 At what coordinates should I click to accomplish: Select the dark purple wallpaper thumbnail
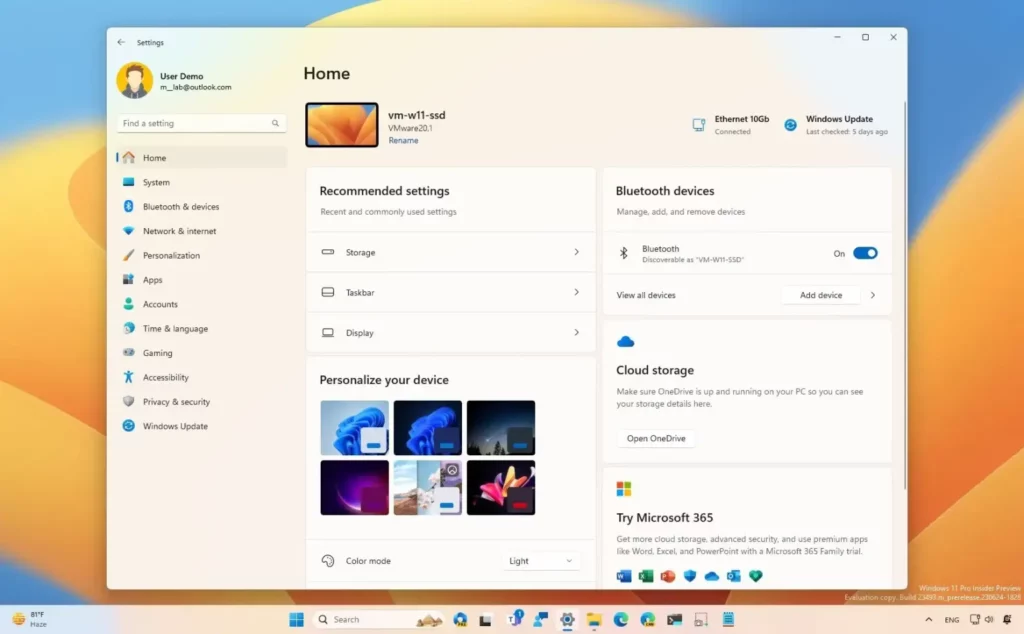click(354, 487)
